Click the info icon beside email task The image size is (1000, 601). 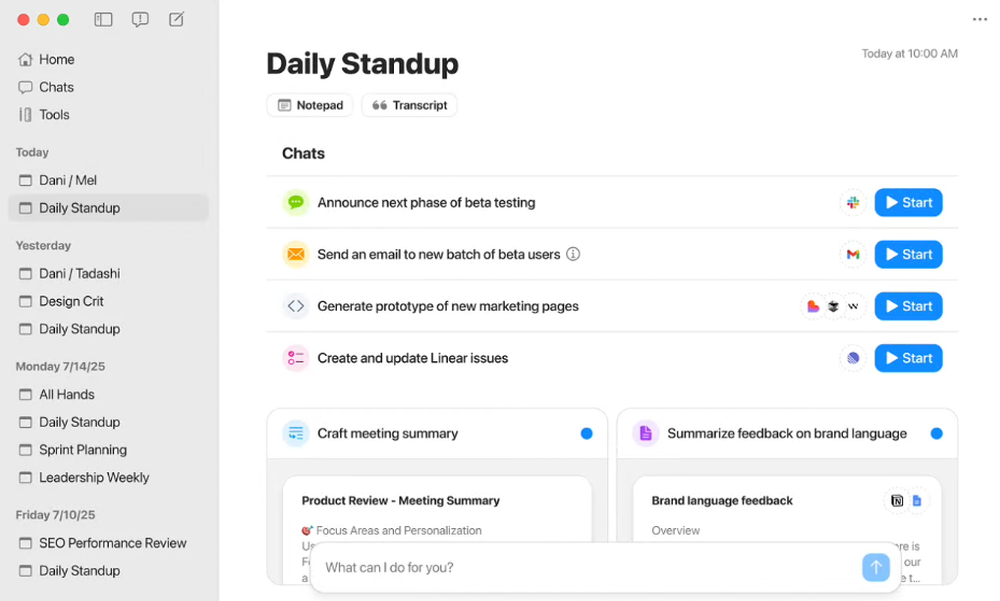pyautogui.click(x=573, y=254)
